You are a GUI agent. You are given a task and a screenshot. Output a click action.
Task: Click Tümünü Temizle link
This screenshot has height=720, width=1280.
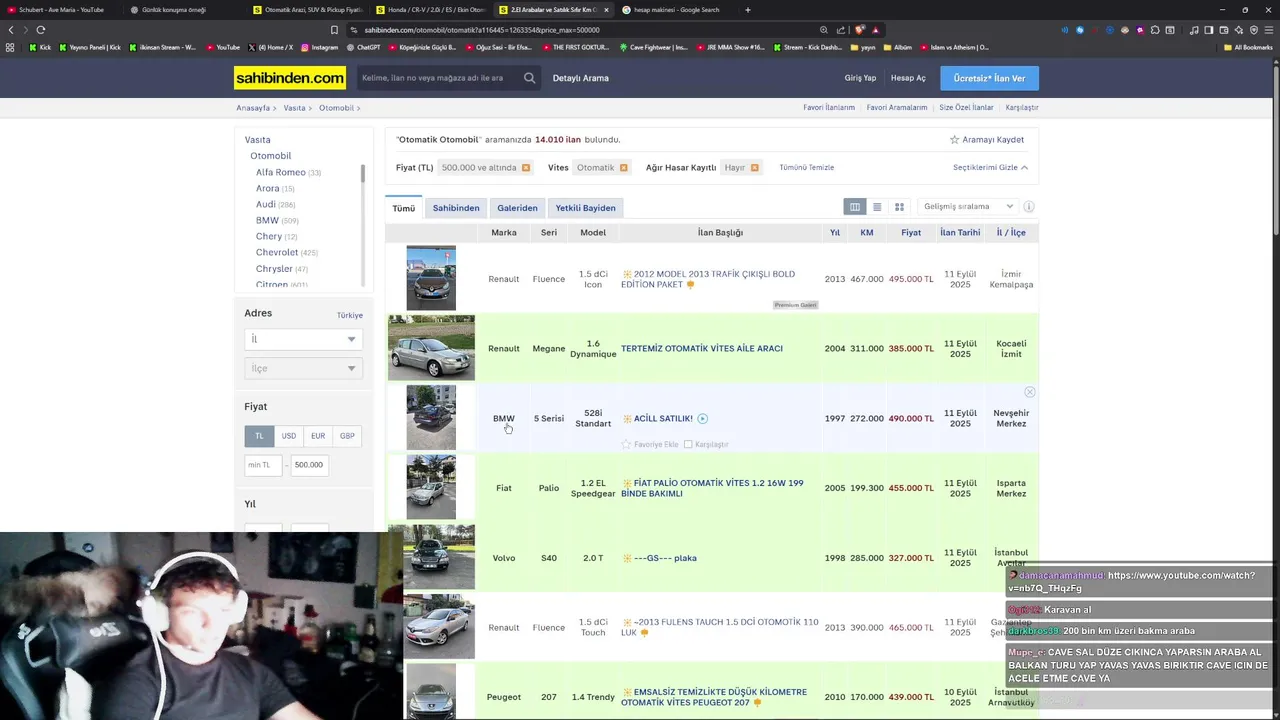[x=806, y=168]
